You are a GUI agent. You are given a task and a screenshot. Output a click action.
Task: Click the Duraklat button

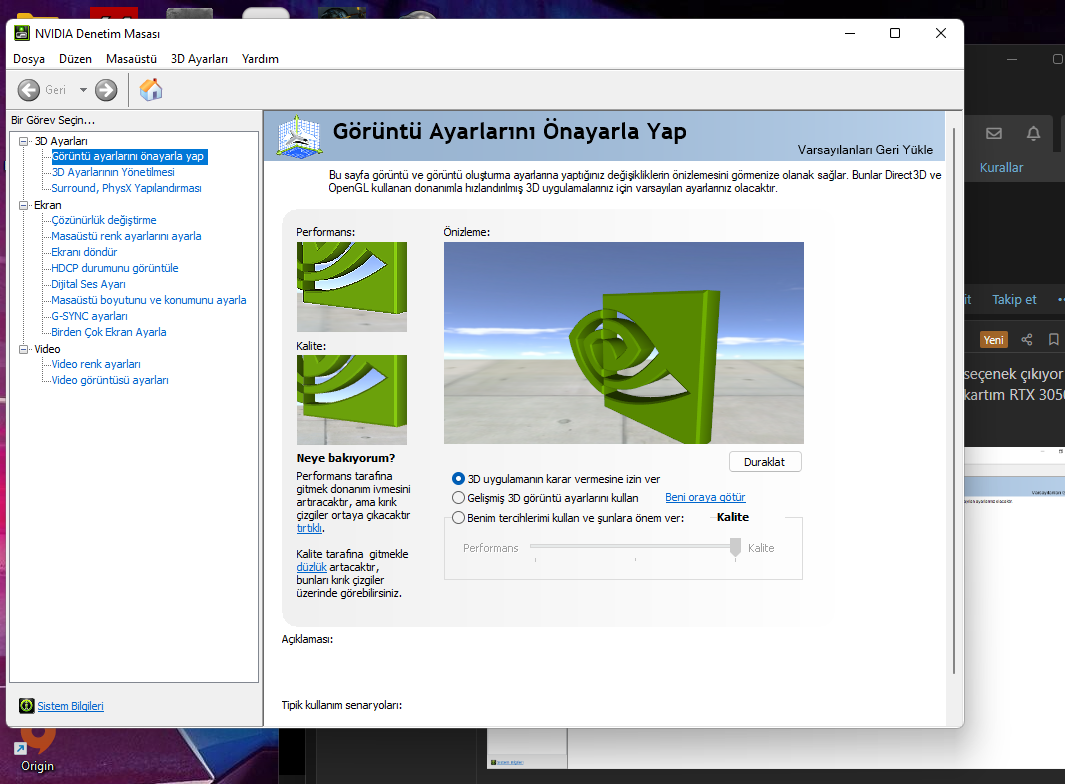tap(765, 462)
